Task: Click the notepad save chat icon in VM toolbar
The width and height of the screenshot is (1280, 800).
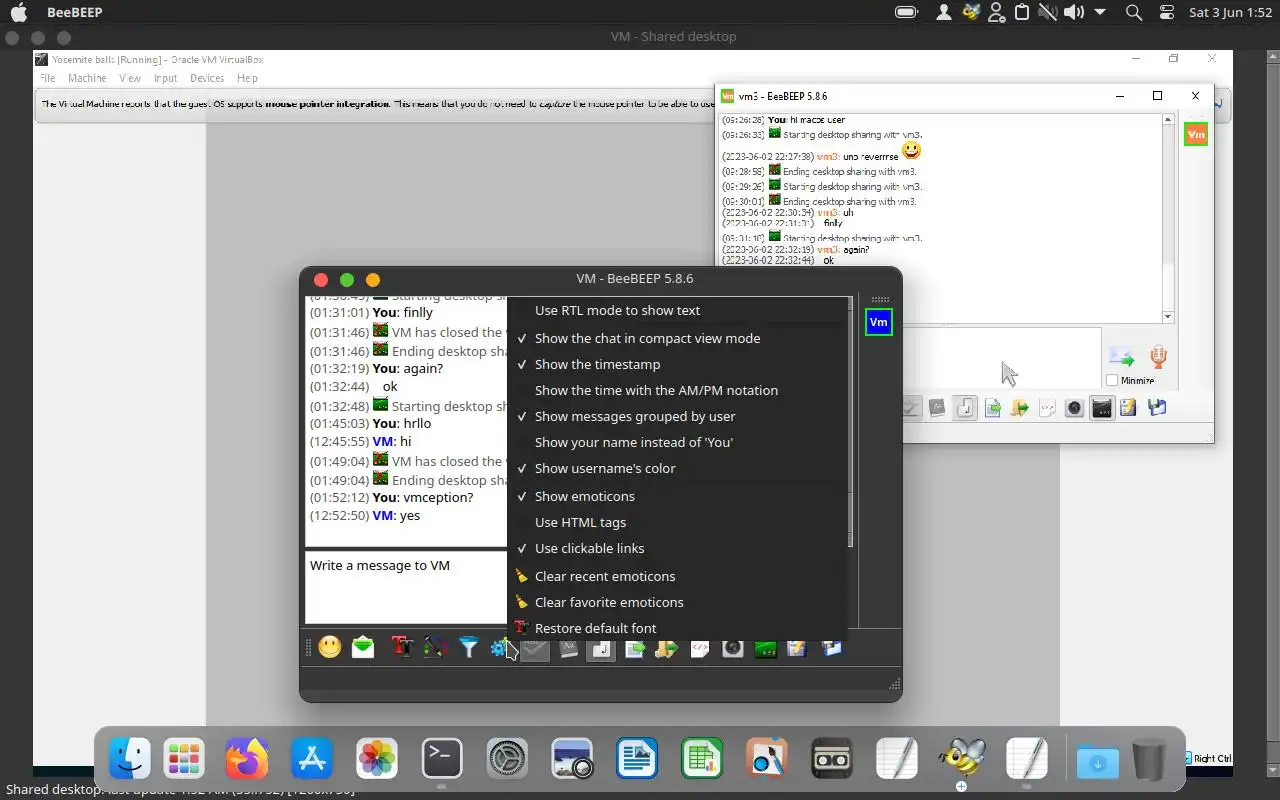Action: (x=797, y=649)
